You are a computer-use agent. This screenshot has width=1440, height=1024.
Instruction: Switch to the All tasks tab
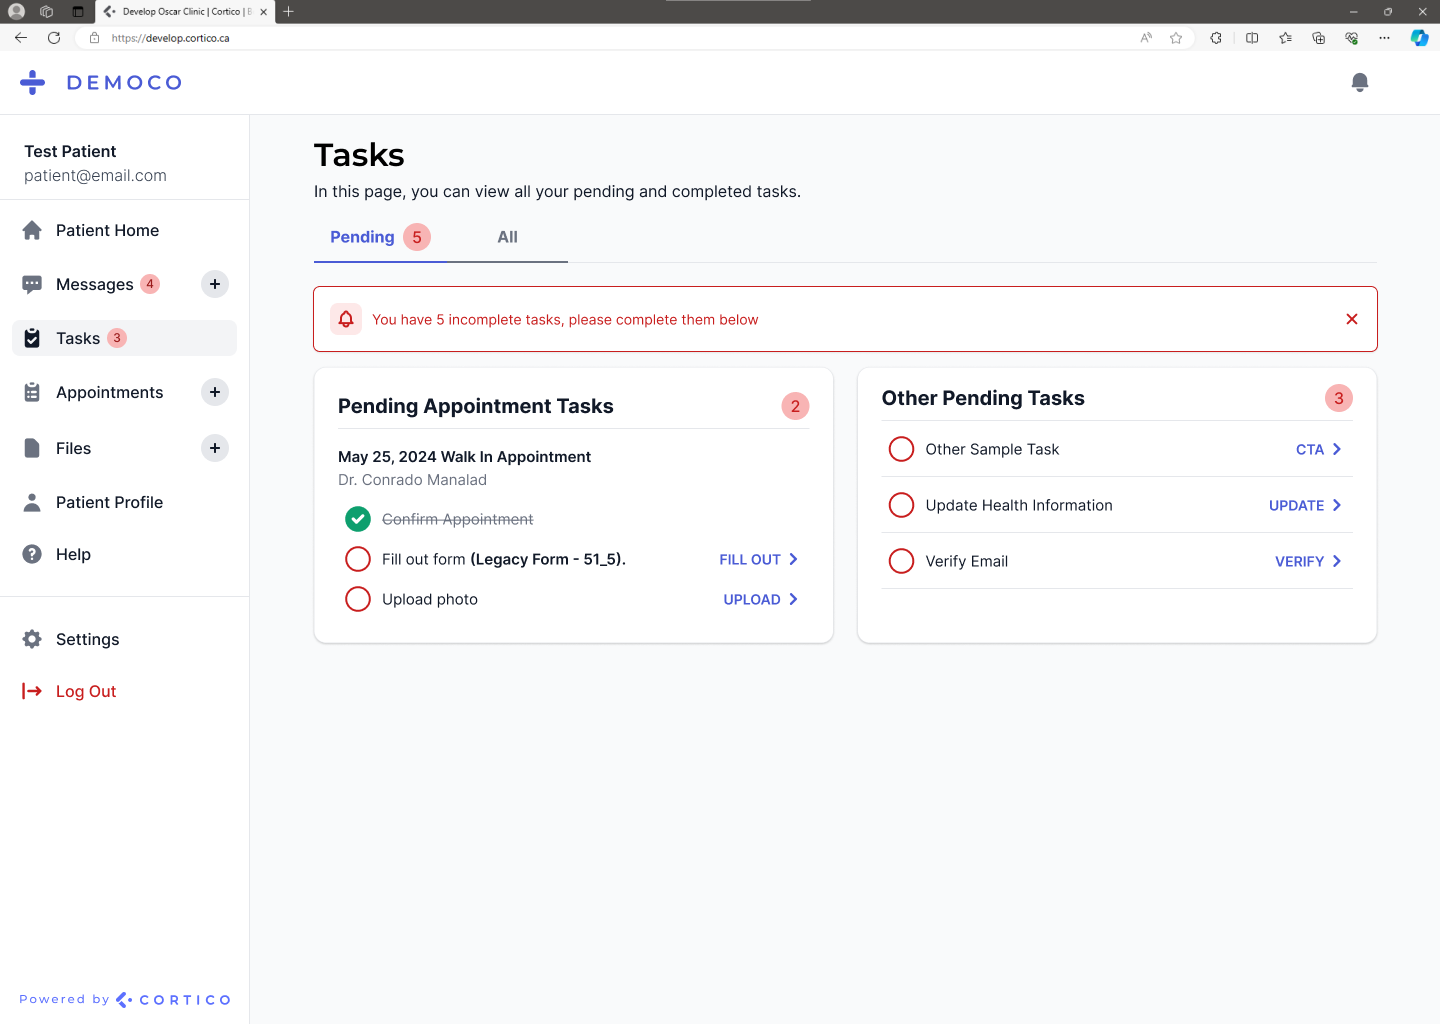507,237
